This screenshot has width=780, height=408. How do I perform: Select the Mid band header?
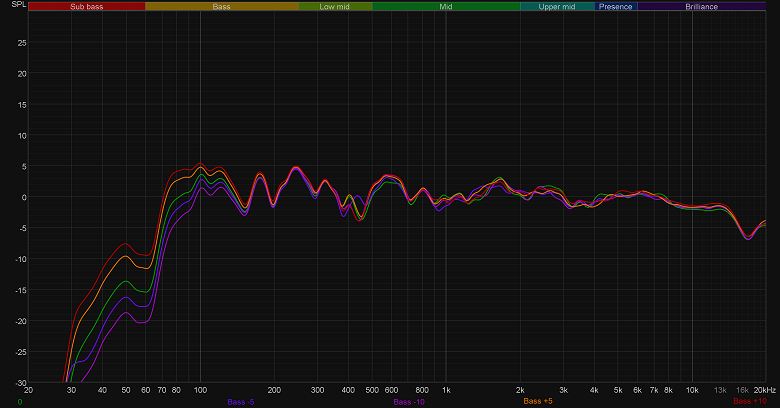(446, 6)
